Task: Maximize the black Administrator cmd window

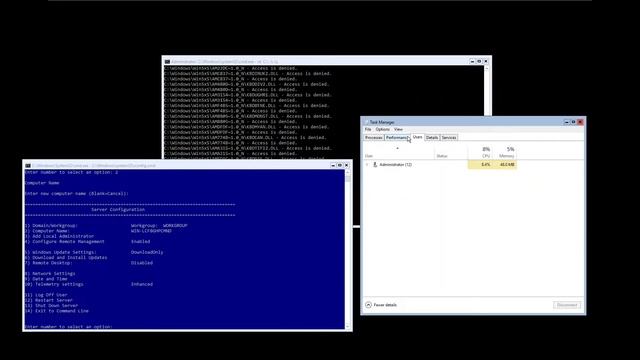Action: (x=479, y=61)
